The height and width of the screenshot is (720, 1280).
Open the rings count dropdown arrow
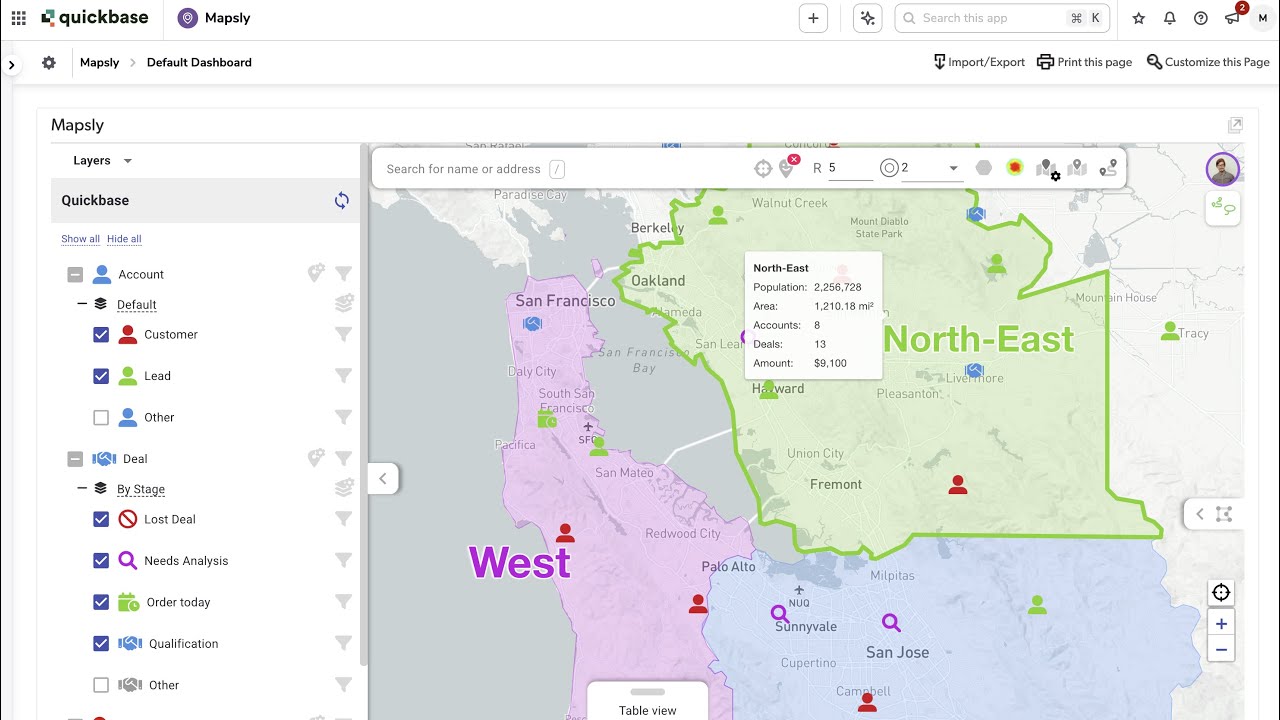click(953, 168)
